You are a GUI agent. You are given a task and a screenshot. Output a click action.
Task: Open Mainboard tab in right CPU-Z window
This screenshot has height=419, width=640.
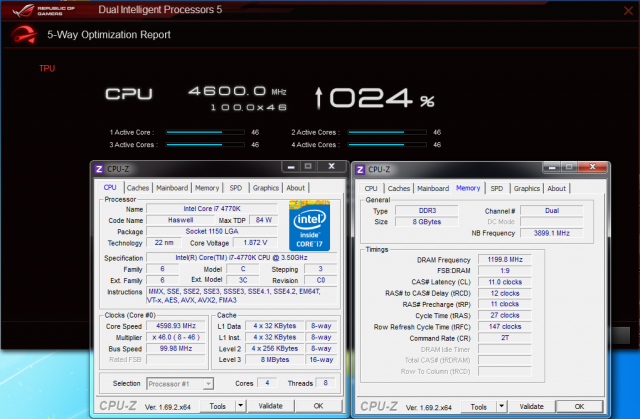[433, 188]
